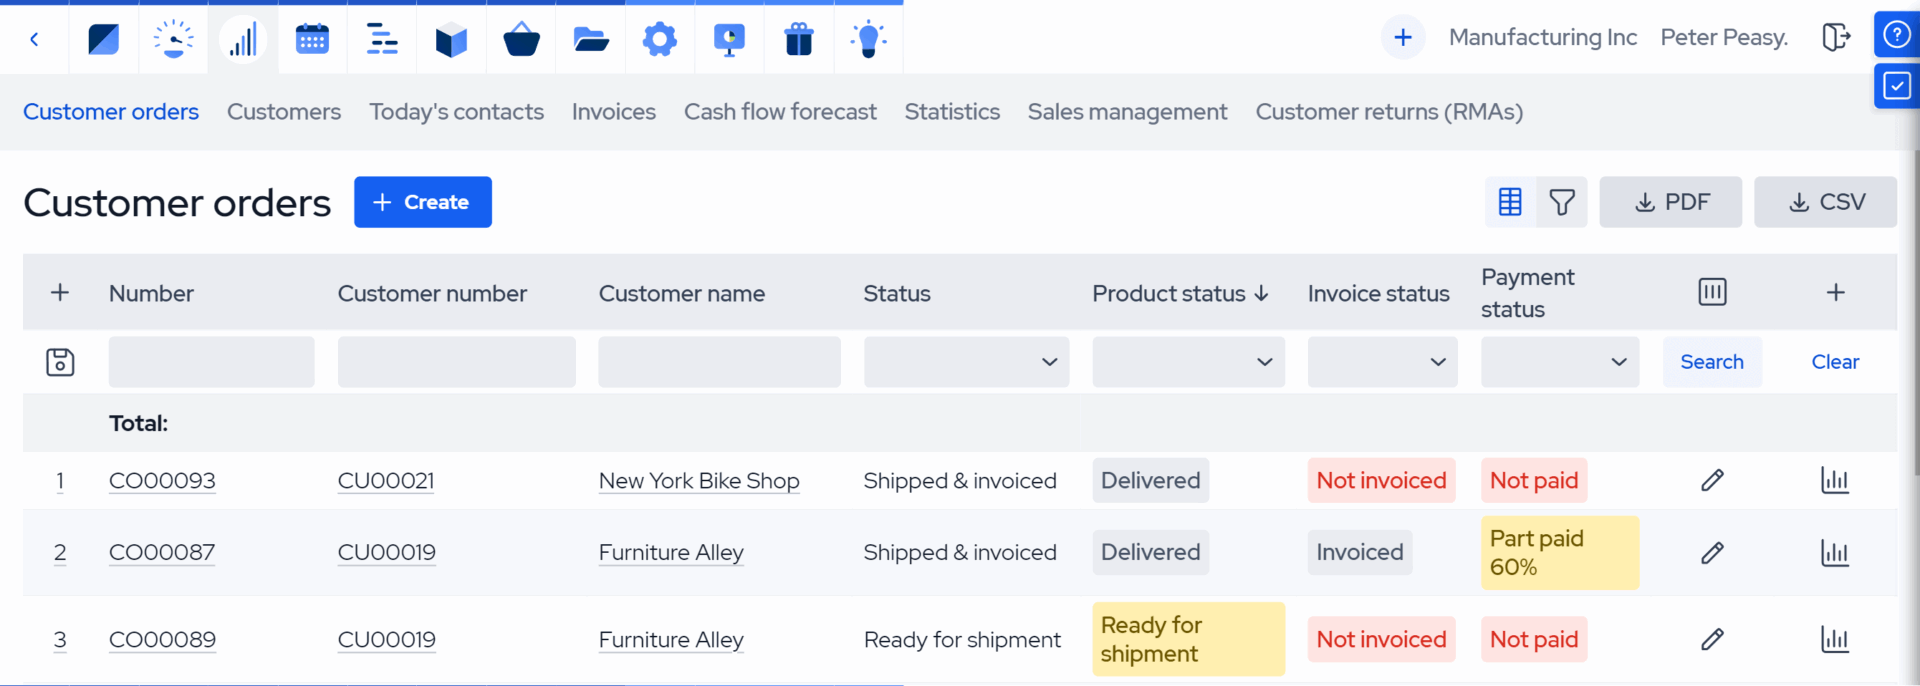Expand the Payment status filter dropdown
Image resolution: width=1920 pixels, height=686 pixels.
1559,362
